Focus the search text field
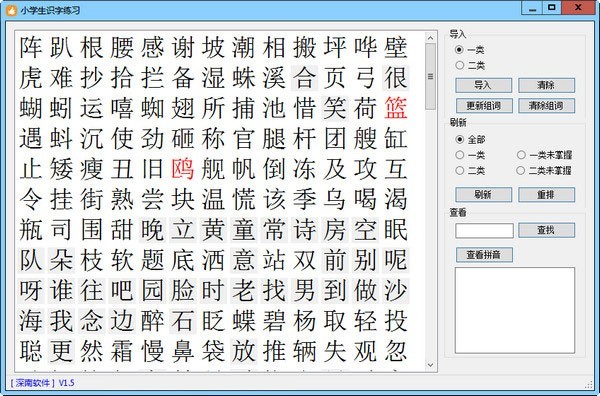Image resolution: width=600 pixels, height=396 pixels. pos(484,231)
